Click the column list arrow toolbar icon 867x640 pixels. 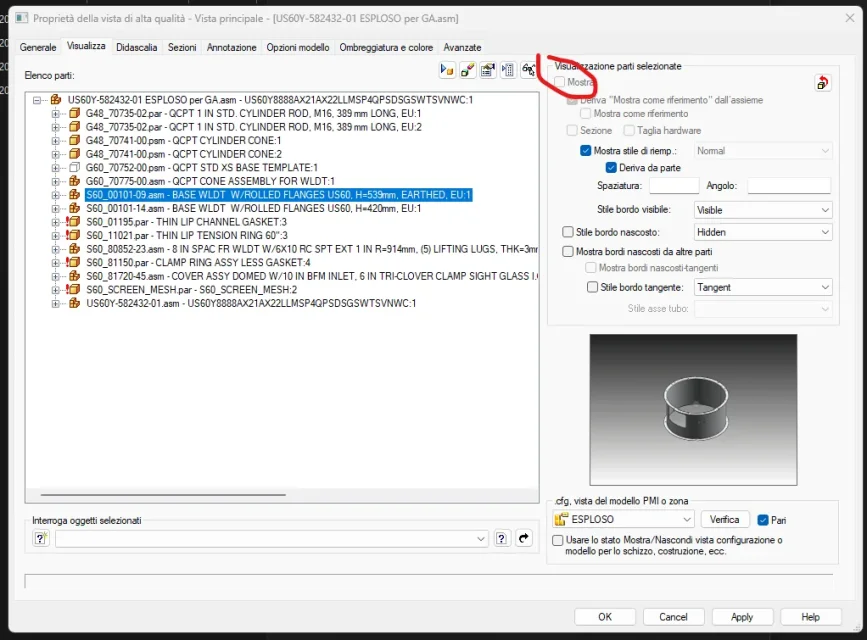click(x=508, y=70)
